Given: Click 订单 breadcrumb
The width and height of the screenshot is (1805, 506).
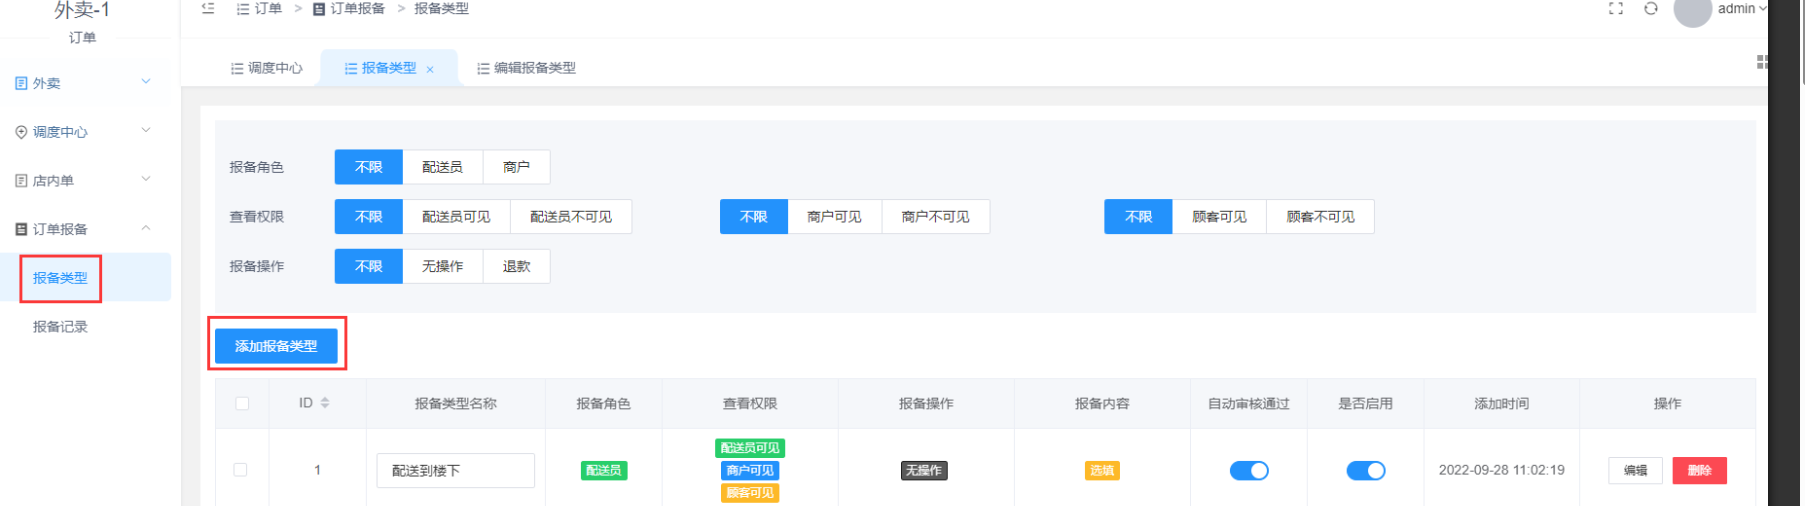Looking at the screenshot, I should [x=259, y=8].
